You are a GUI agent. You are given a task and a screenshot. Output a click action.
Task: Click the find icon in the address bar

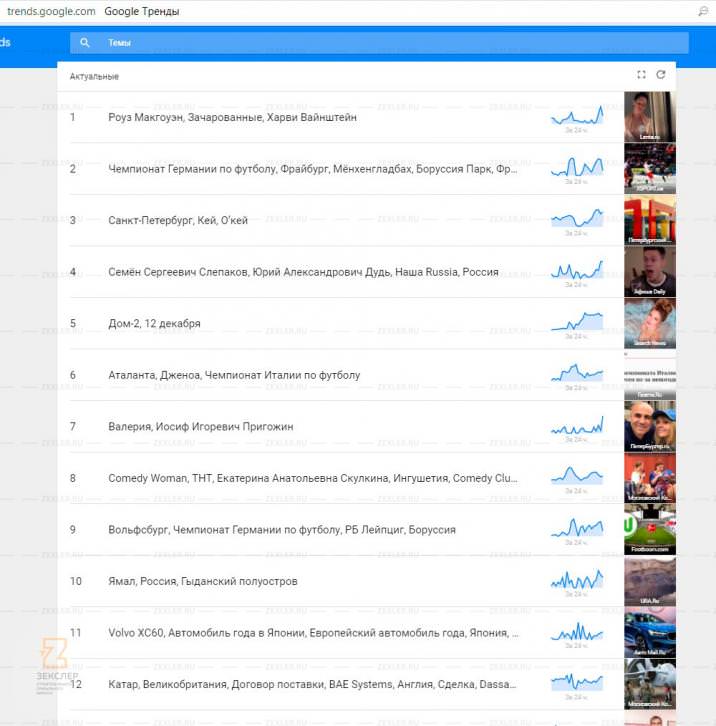click(x=703, y=11)
